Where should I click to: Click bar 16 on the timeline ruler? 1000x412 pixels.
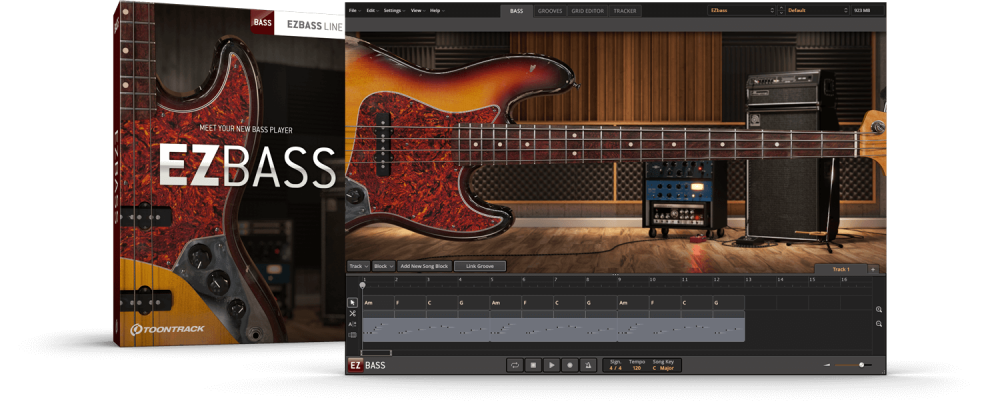844,280
